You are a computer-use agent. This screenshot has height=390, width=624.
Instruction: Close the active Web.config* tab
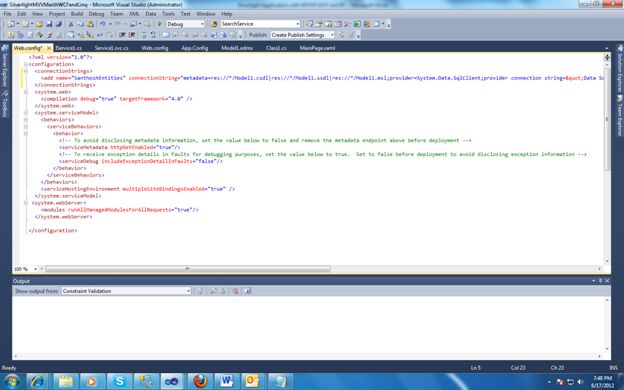(x=49, y=48)
